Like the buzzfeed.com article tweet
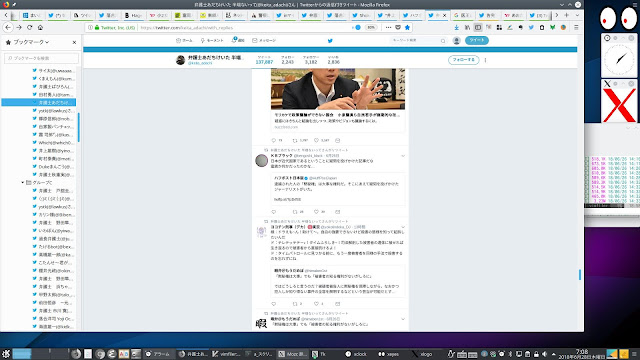The height and width of the screenshot is (360, 640). pyautogui.click(x=316, y=140)
